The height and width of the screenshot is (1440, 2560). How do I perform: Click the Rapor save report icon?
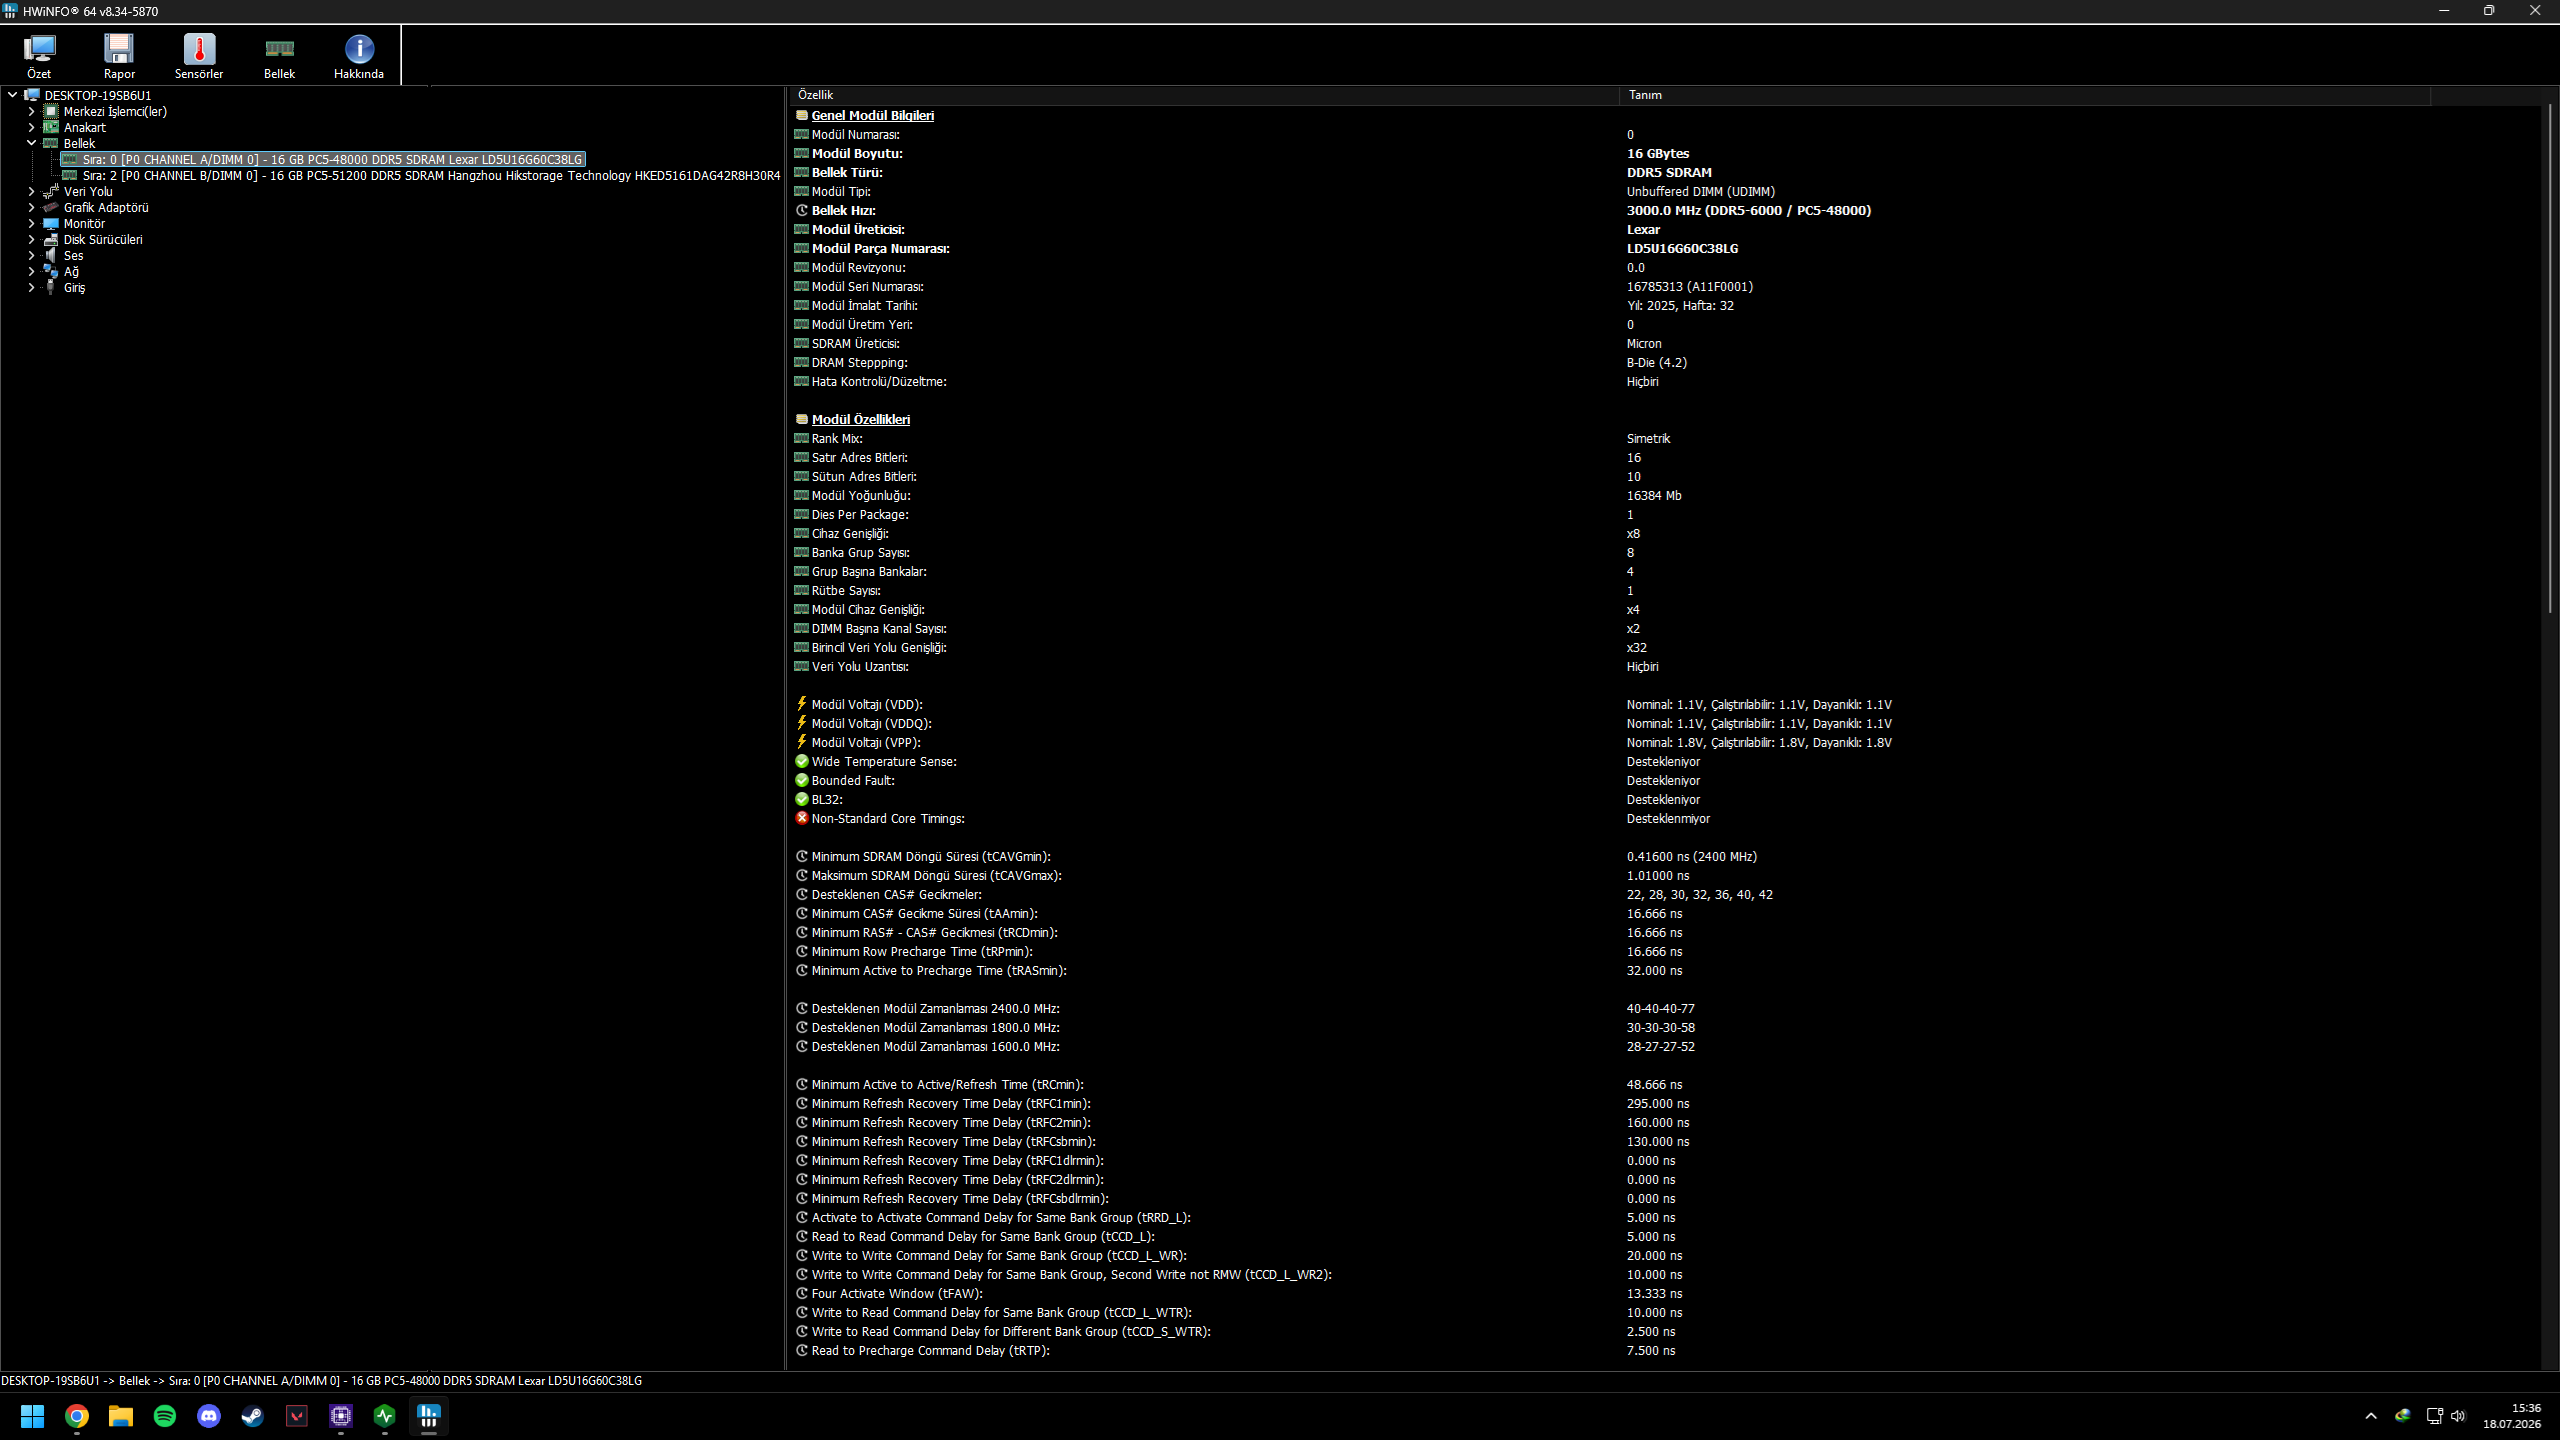119,56
